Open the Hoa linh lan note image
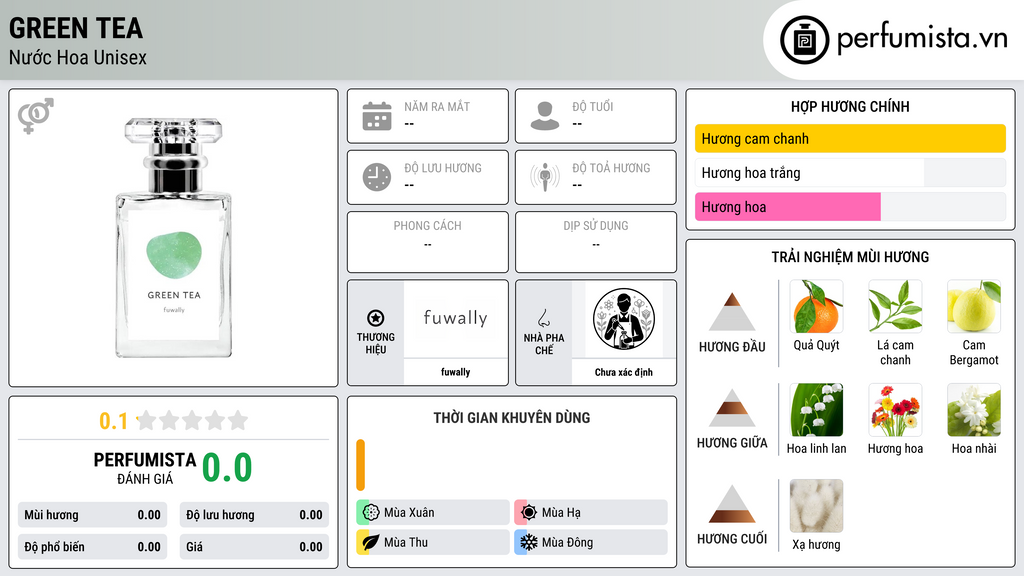The width and height of the screenshot is (1024, 576). [x=816, y=409]
